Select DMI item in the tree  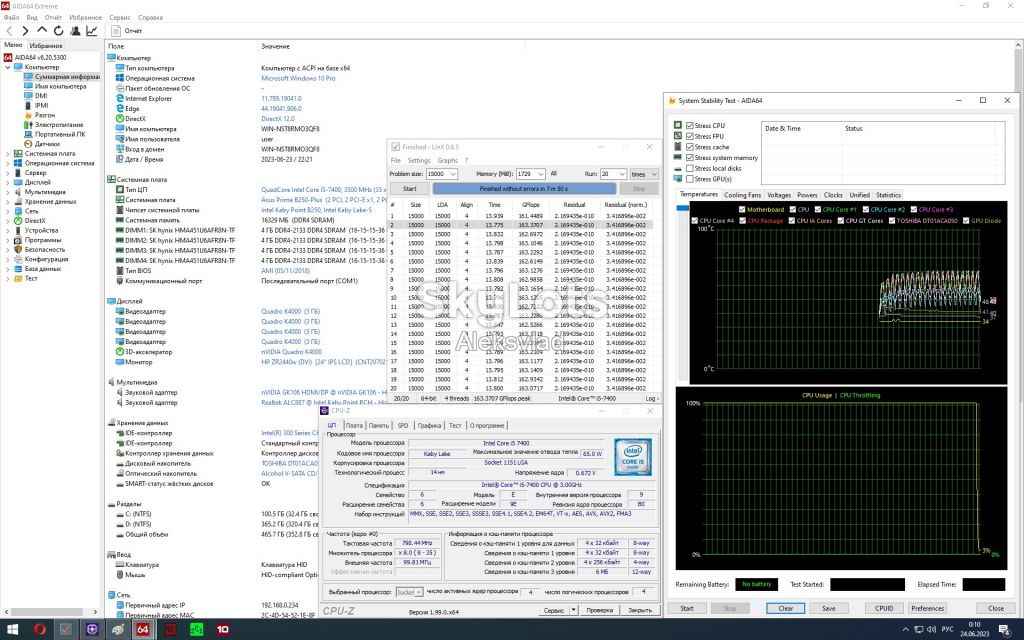tap(41, 95)
